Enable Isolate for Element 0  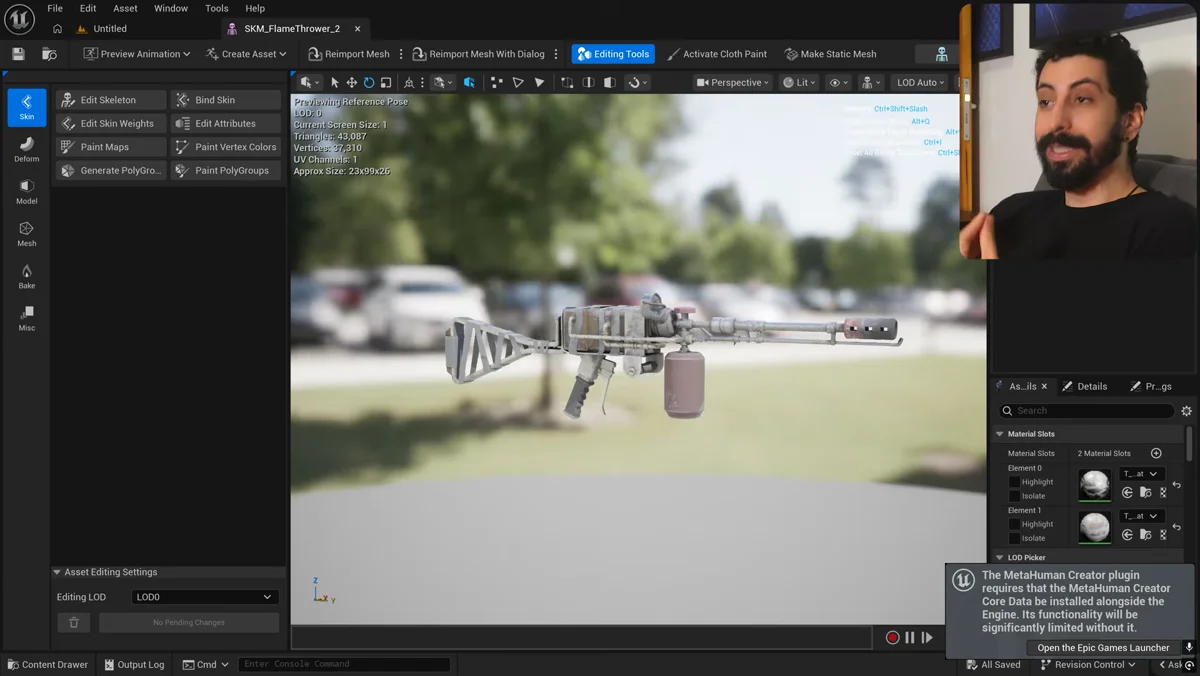1014,496
